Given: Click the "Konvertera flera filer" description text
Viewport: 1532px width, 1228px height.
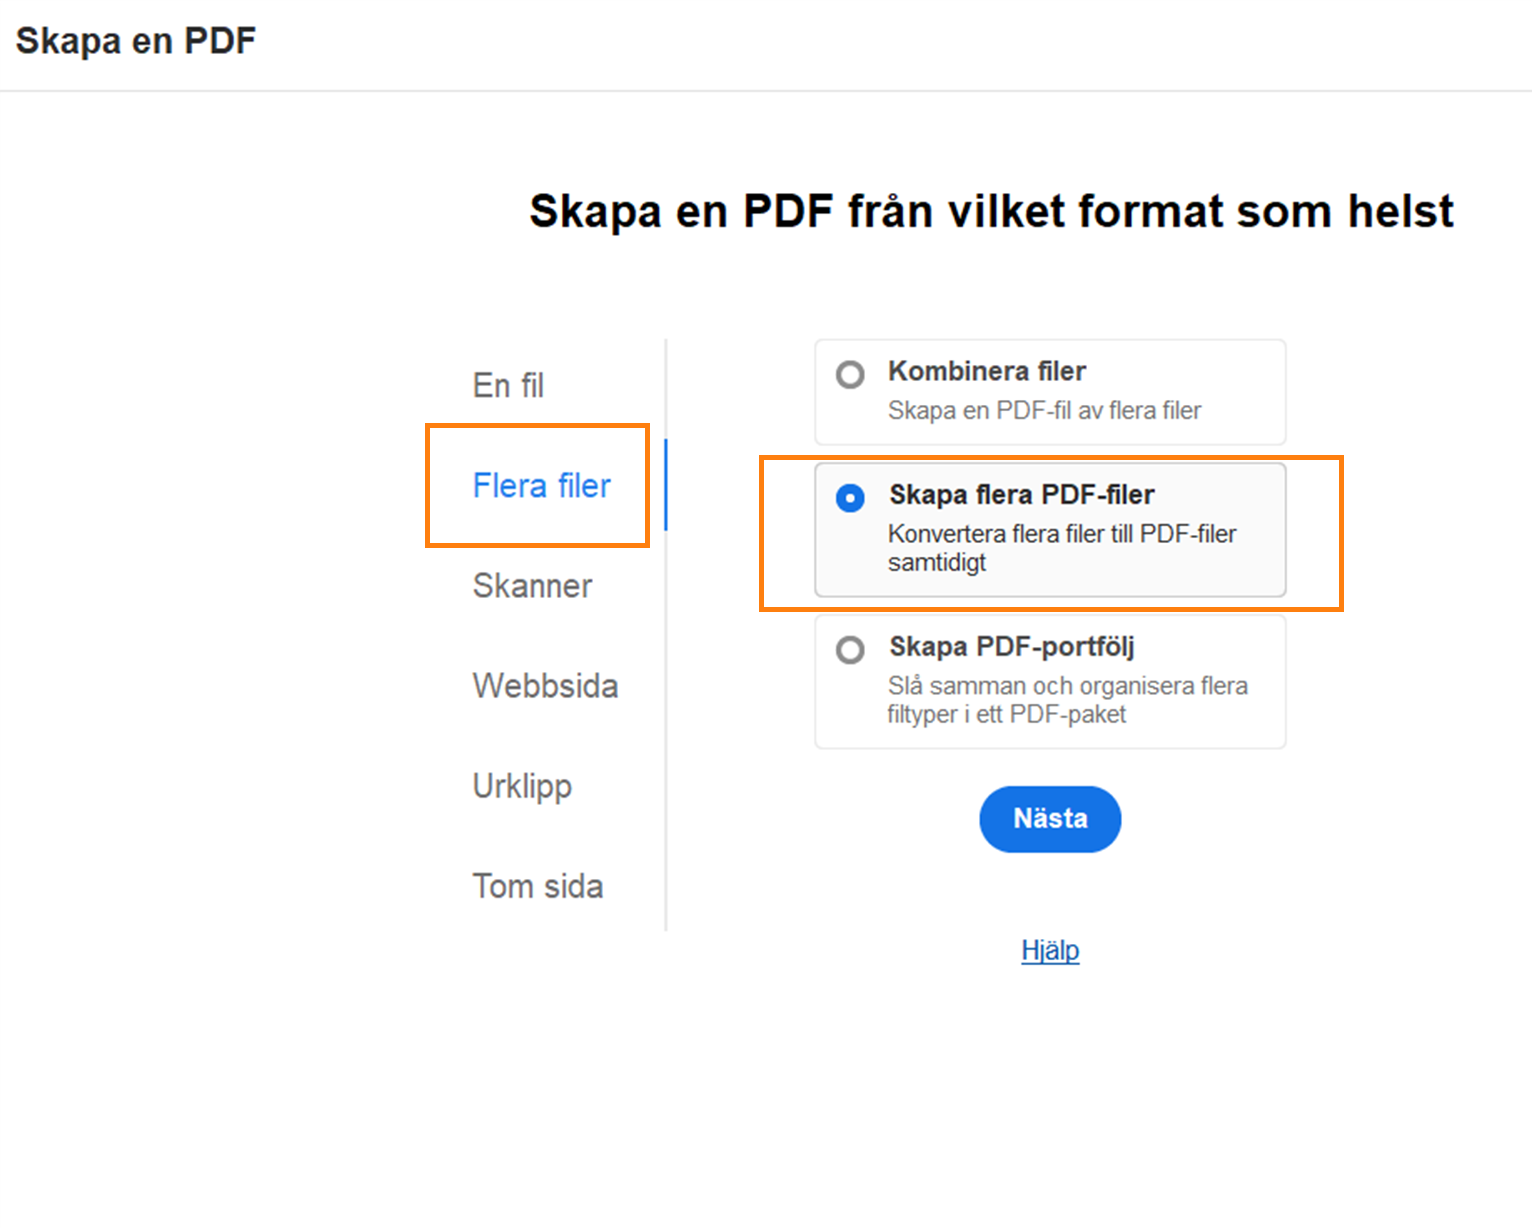Looking at the screenshot, I should pos(1062,534).
